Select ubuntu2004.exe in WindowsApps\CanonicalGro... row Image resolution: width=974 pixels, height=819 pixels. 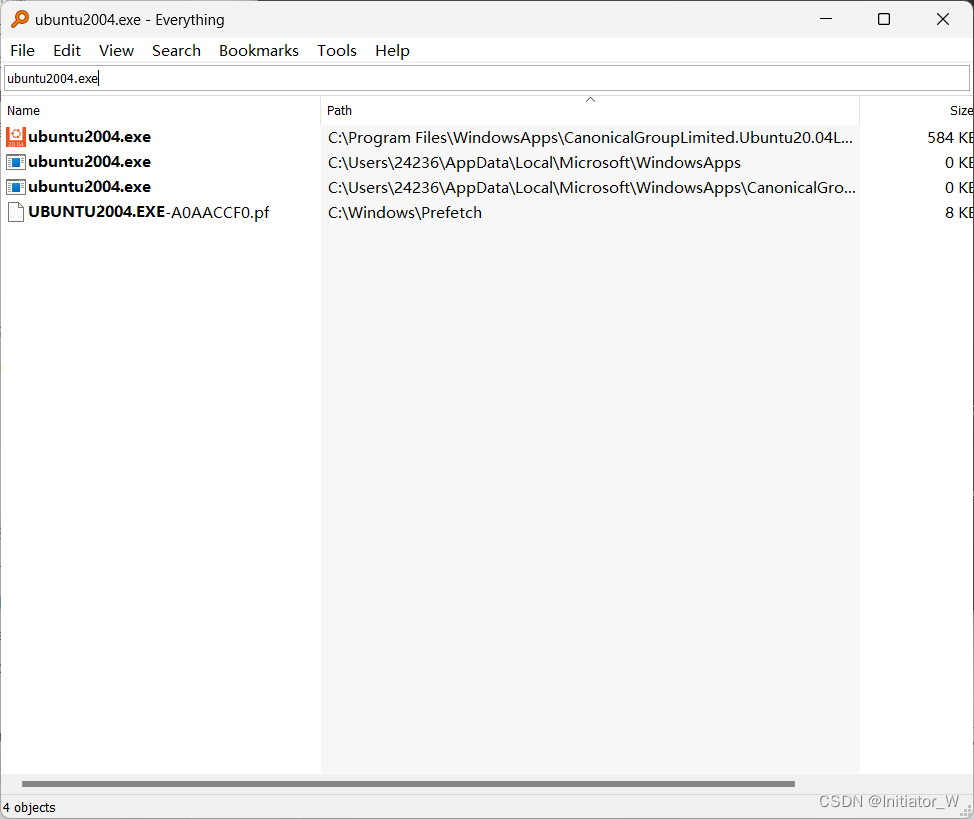pos(89,187)
